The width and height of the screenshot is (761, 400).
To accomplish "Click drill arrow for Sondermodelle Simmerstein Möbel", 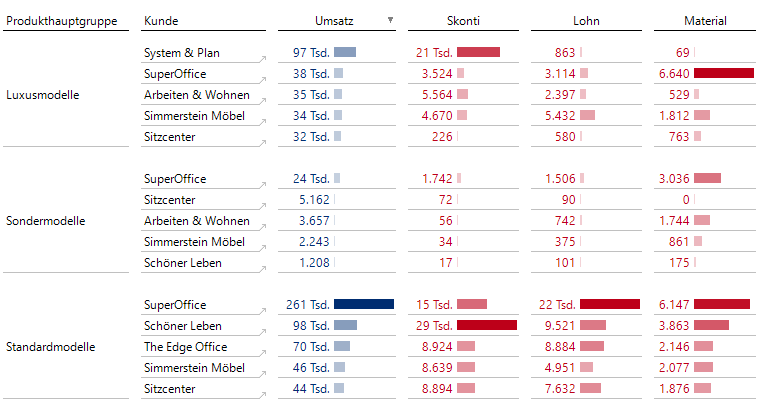I will 264,249.
